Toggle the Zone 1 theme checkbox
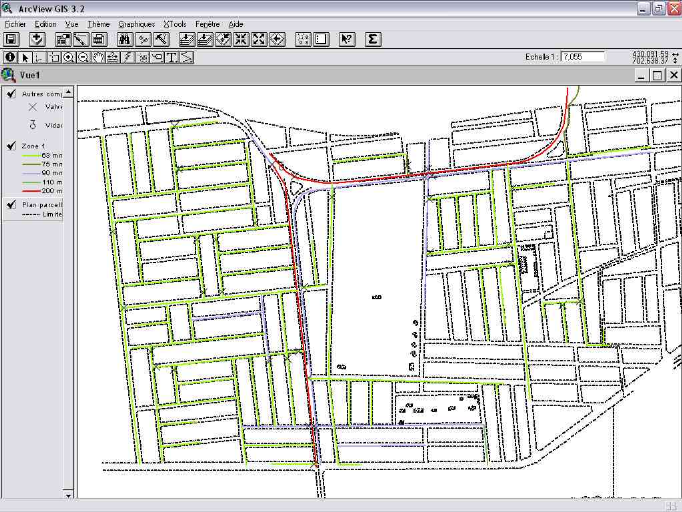This screenshot has width=682, height=512. tap(10, 146)
